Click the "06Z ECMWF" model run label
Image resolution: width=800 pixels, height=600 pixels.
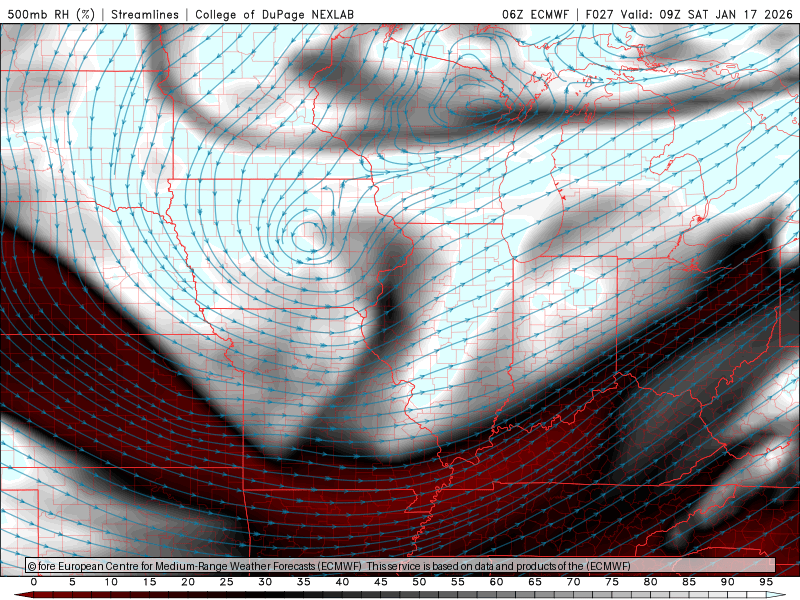(535, 14)
